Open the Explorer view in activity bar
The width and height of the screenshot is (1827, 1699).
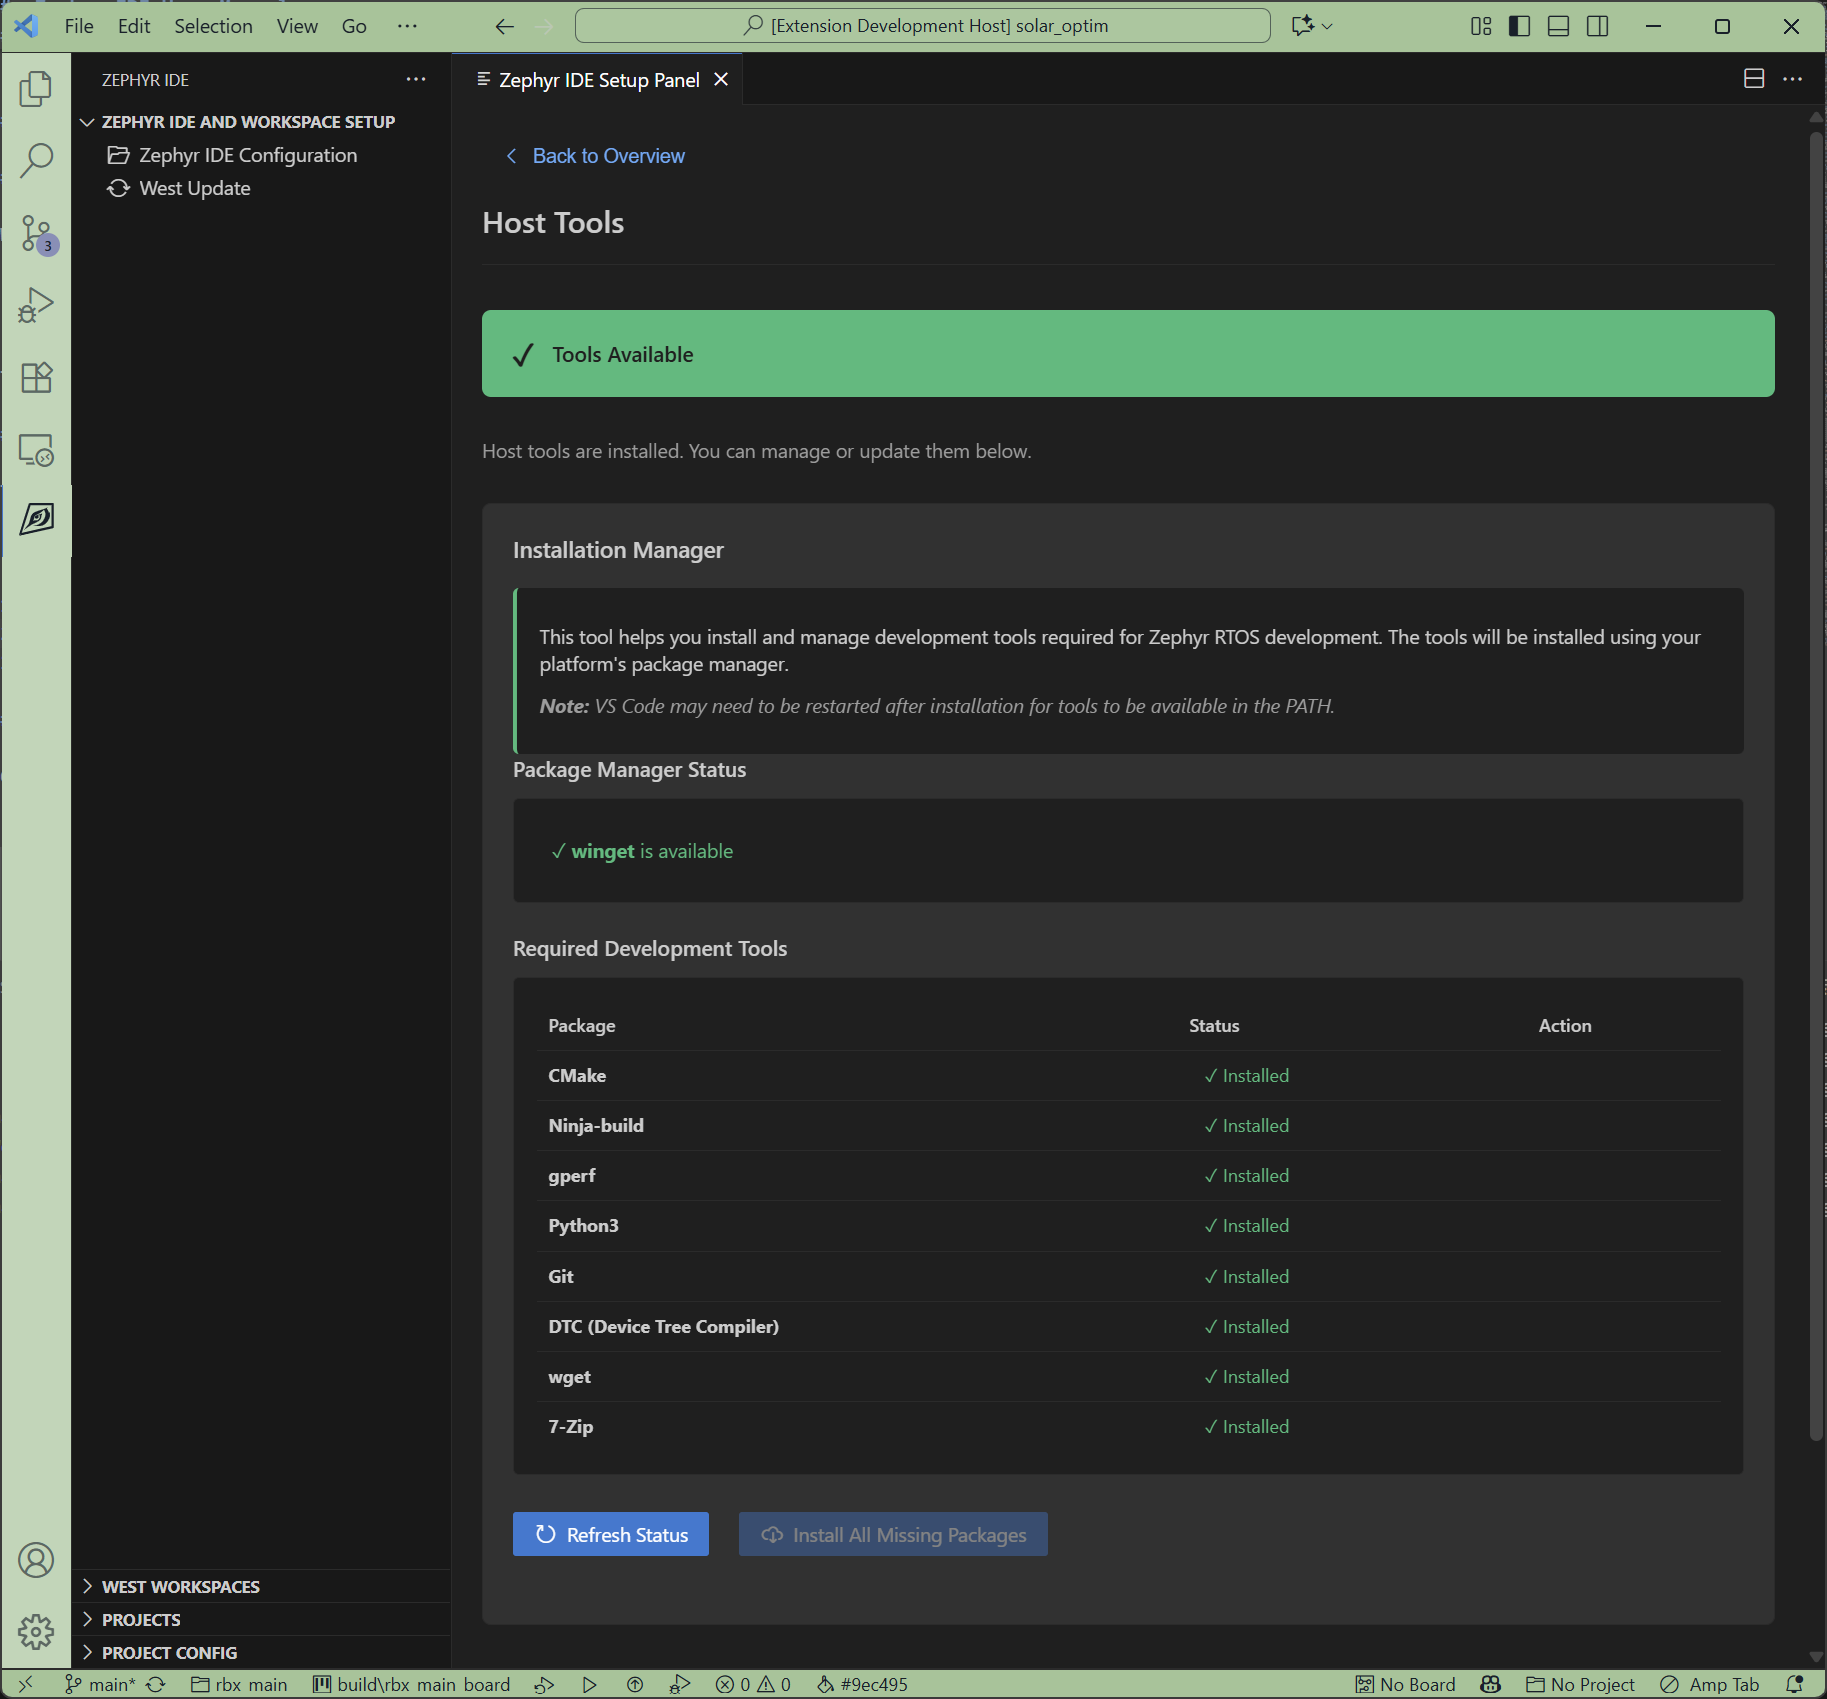click(36, 88)
